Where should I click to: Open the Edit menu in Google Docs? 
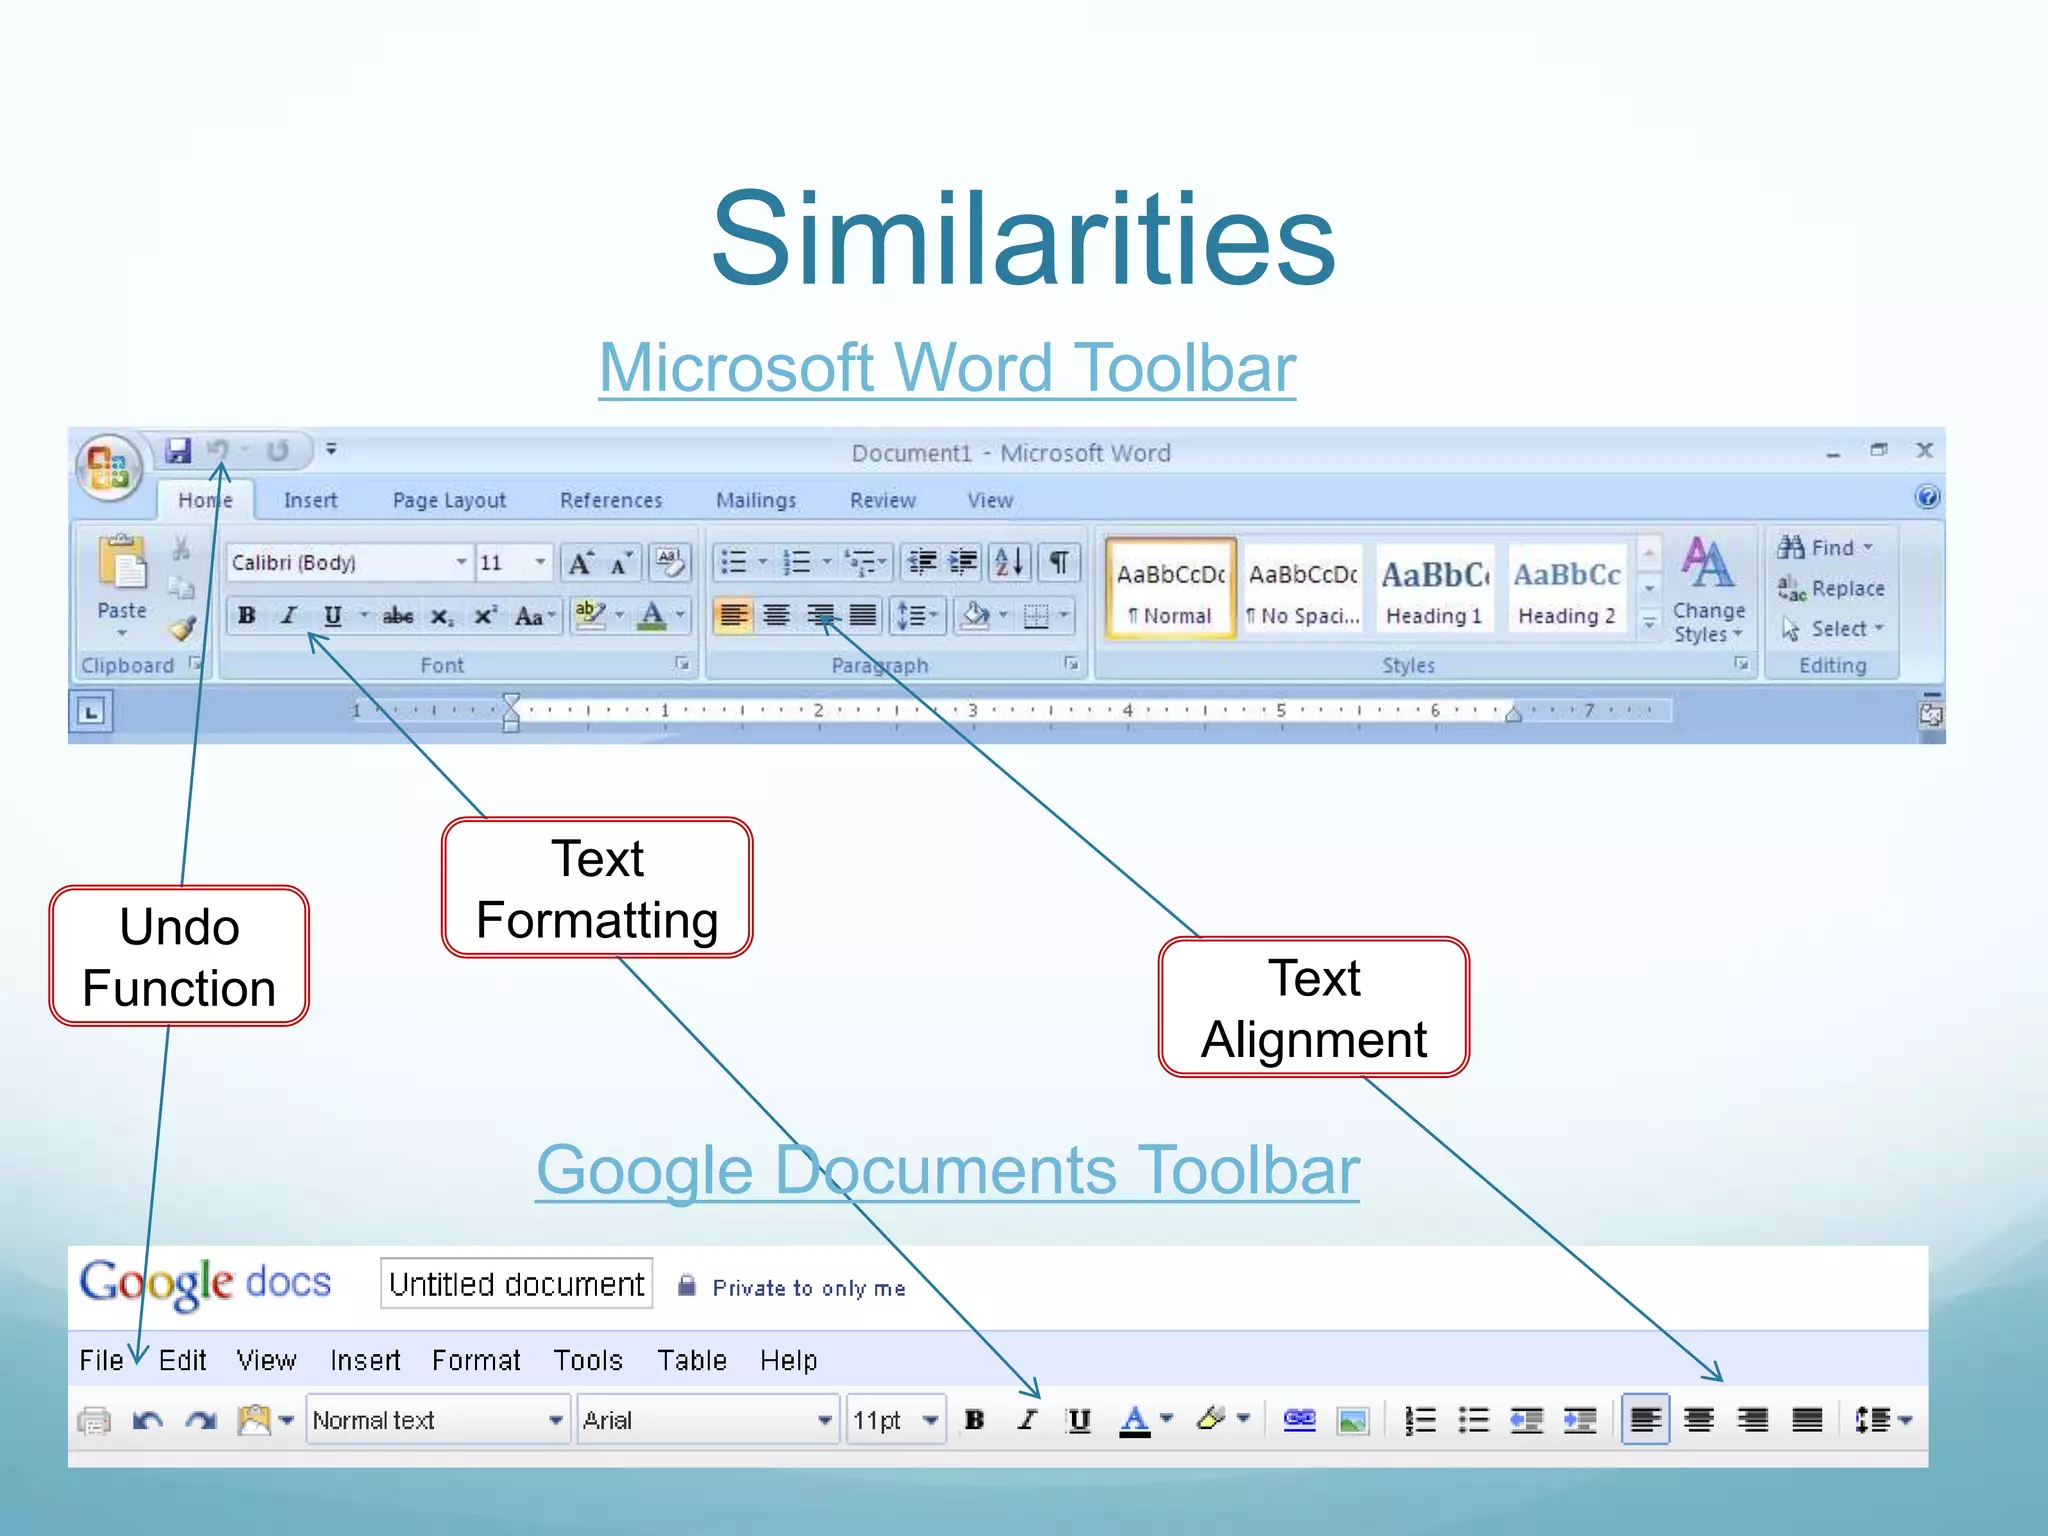point(182,1360)
